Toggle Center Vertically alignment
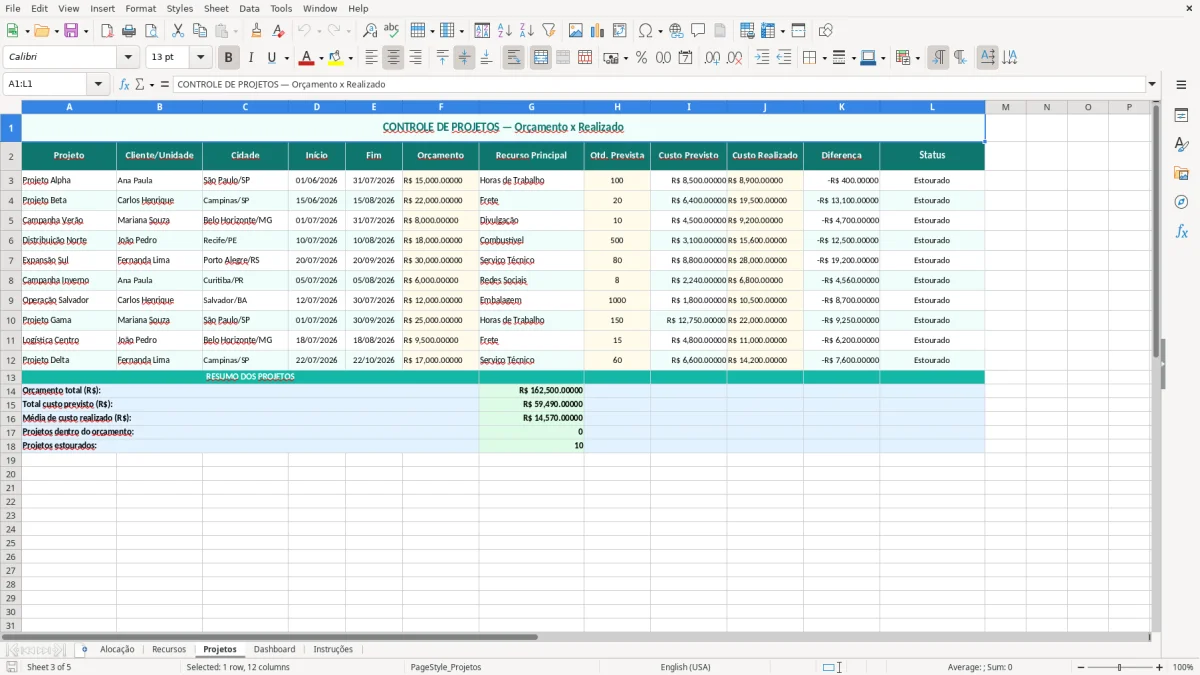 tap(464, 58)
